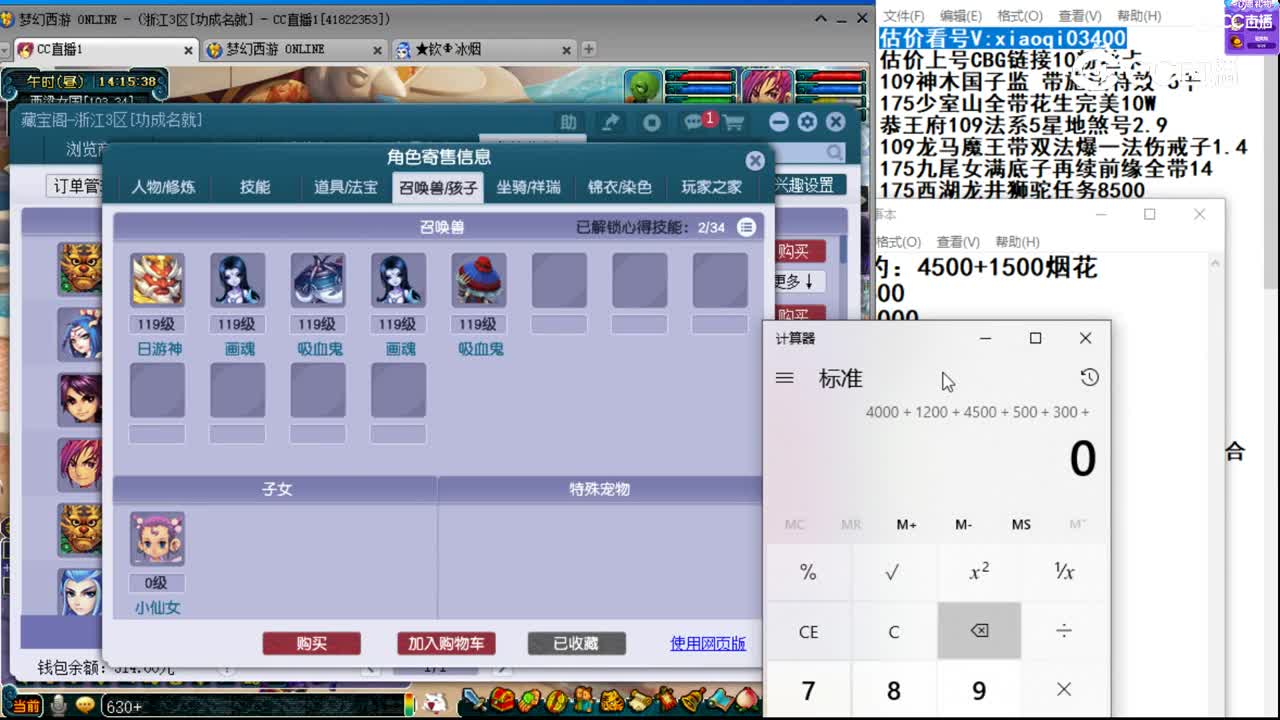
Task: Click the number 7 key
Action: click(x=808, y=690)
